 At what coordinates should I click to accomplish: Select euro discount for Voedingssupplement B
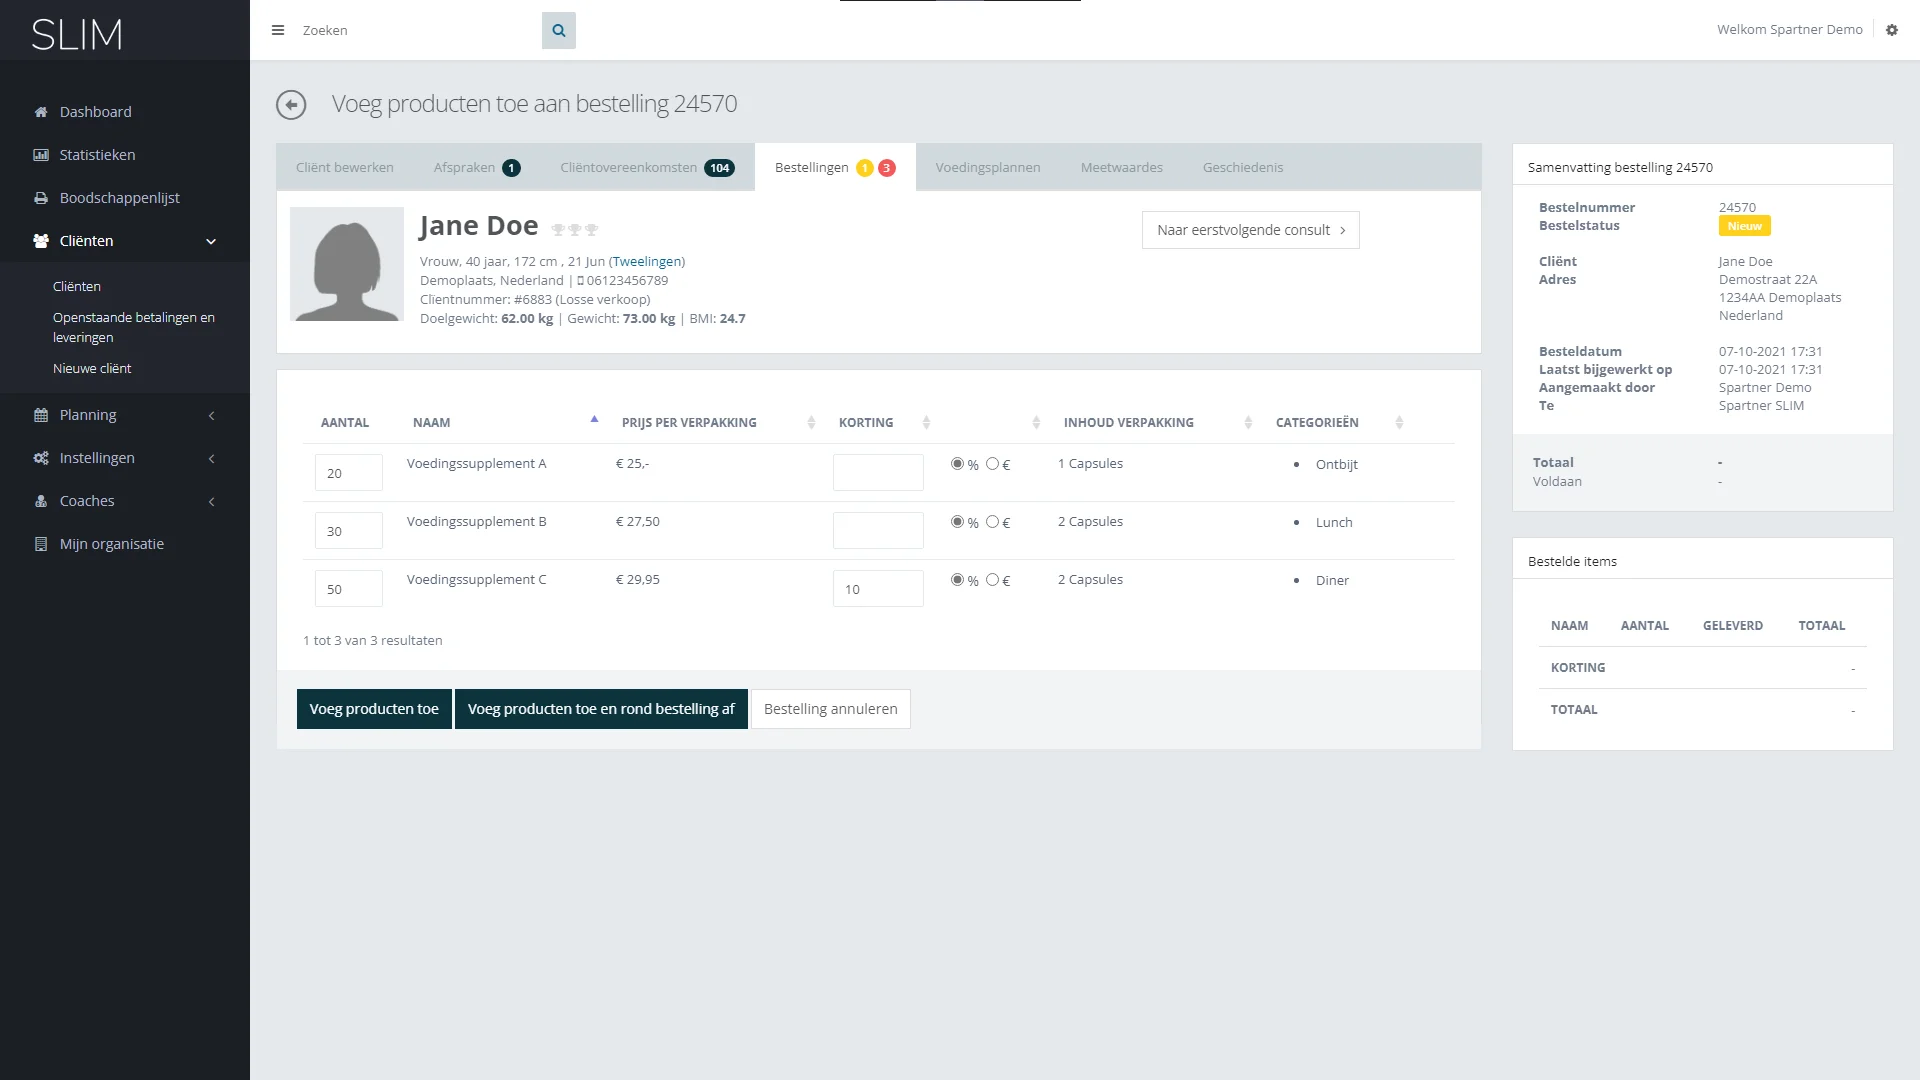pos(992,522)
